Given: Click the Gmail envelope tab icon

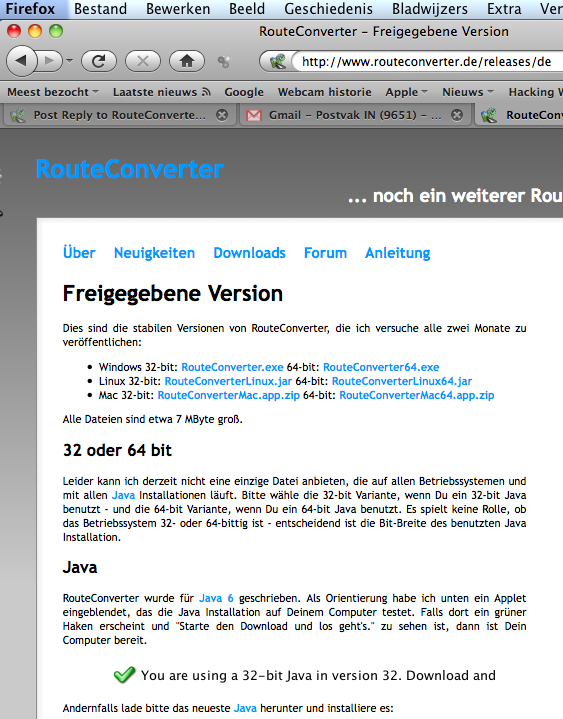Looking at the screenshot, I should pos(254,115).
